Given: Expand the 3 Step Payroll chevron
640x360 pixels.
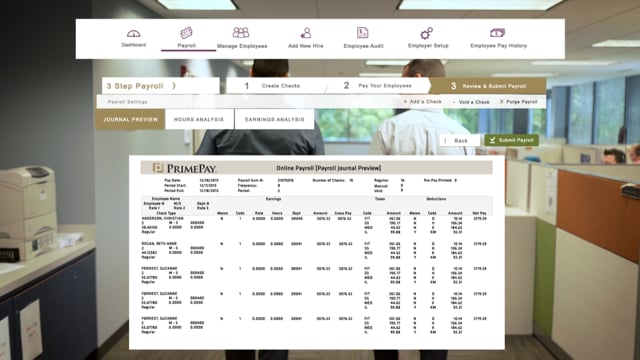Looking at the screenshot, I should click(174, 86).
